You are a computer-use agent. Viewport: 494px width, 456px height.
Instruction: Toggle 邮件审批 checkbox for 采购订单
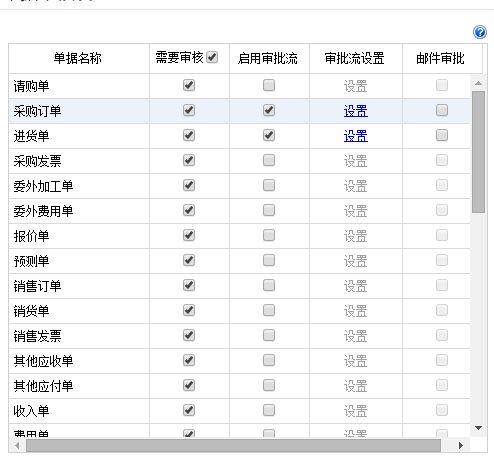(x=442, y=110)
